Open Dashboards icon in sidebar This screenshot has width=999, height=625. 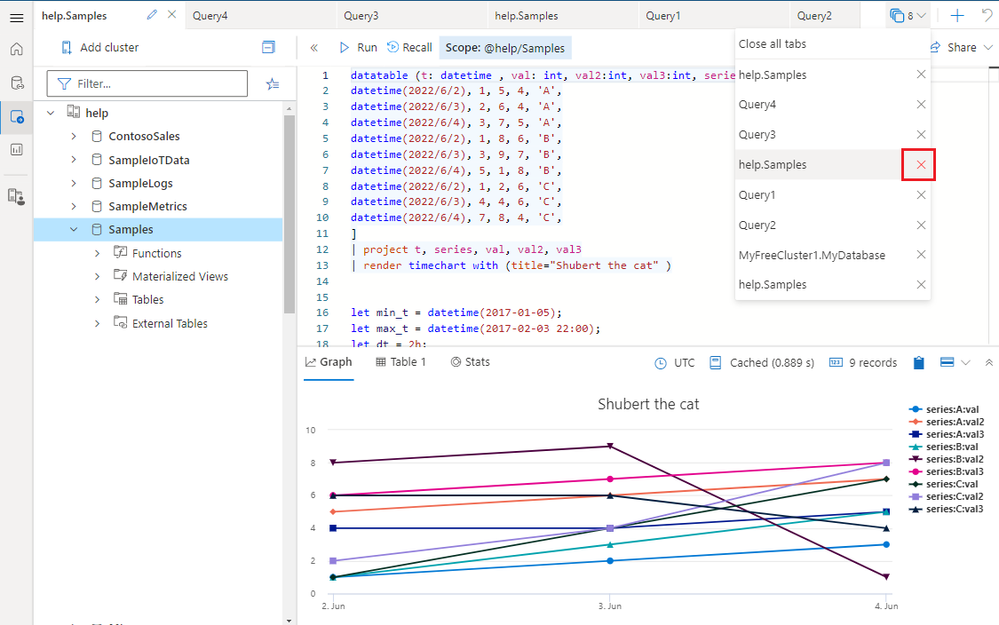point(17,150)
